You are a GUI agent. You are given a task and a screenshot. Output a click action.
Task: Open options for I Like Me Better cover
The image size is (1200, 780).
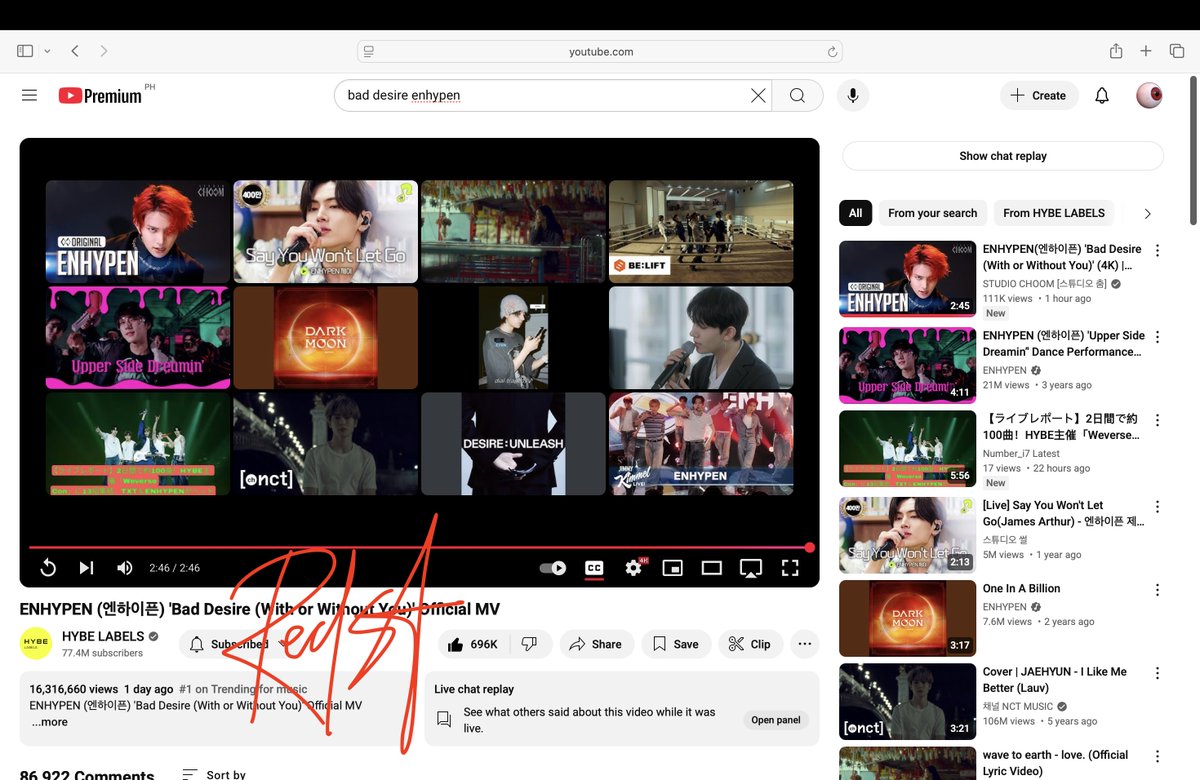1157,674
